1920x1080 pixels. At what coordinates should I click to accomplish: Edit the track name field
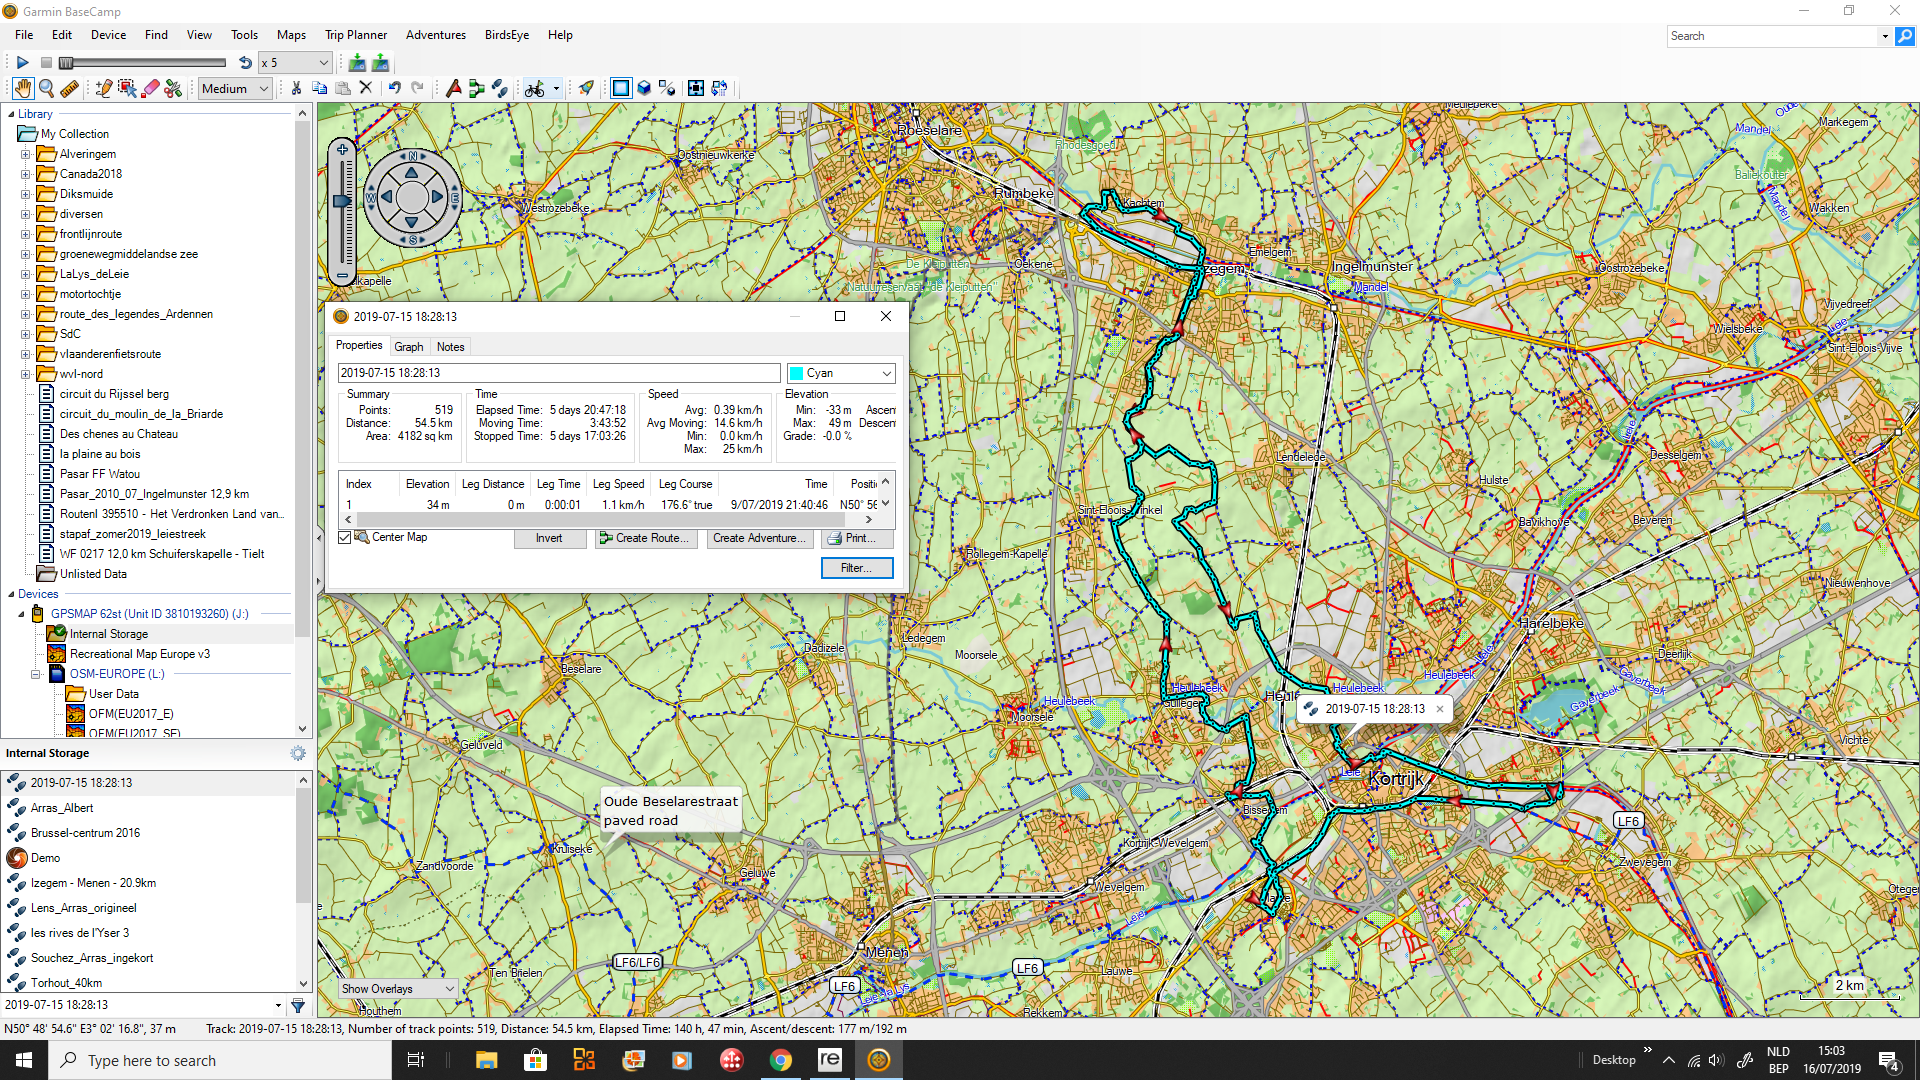point(559,373)
